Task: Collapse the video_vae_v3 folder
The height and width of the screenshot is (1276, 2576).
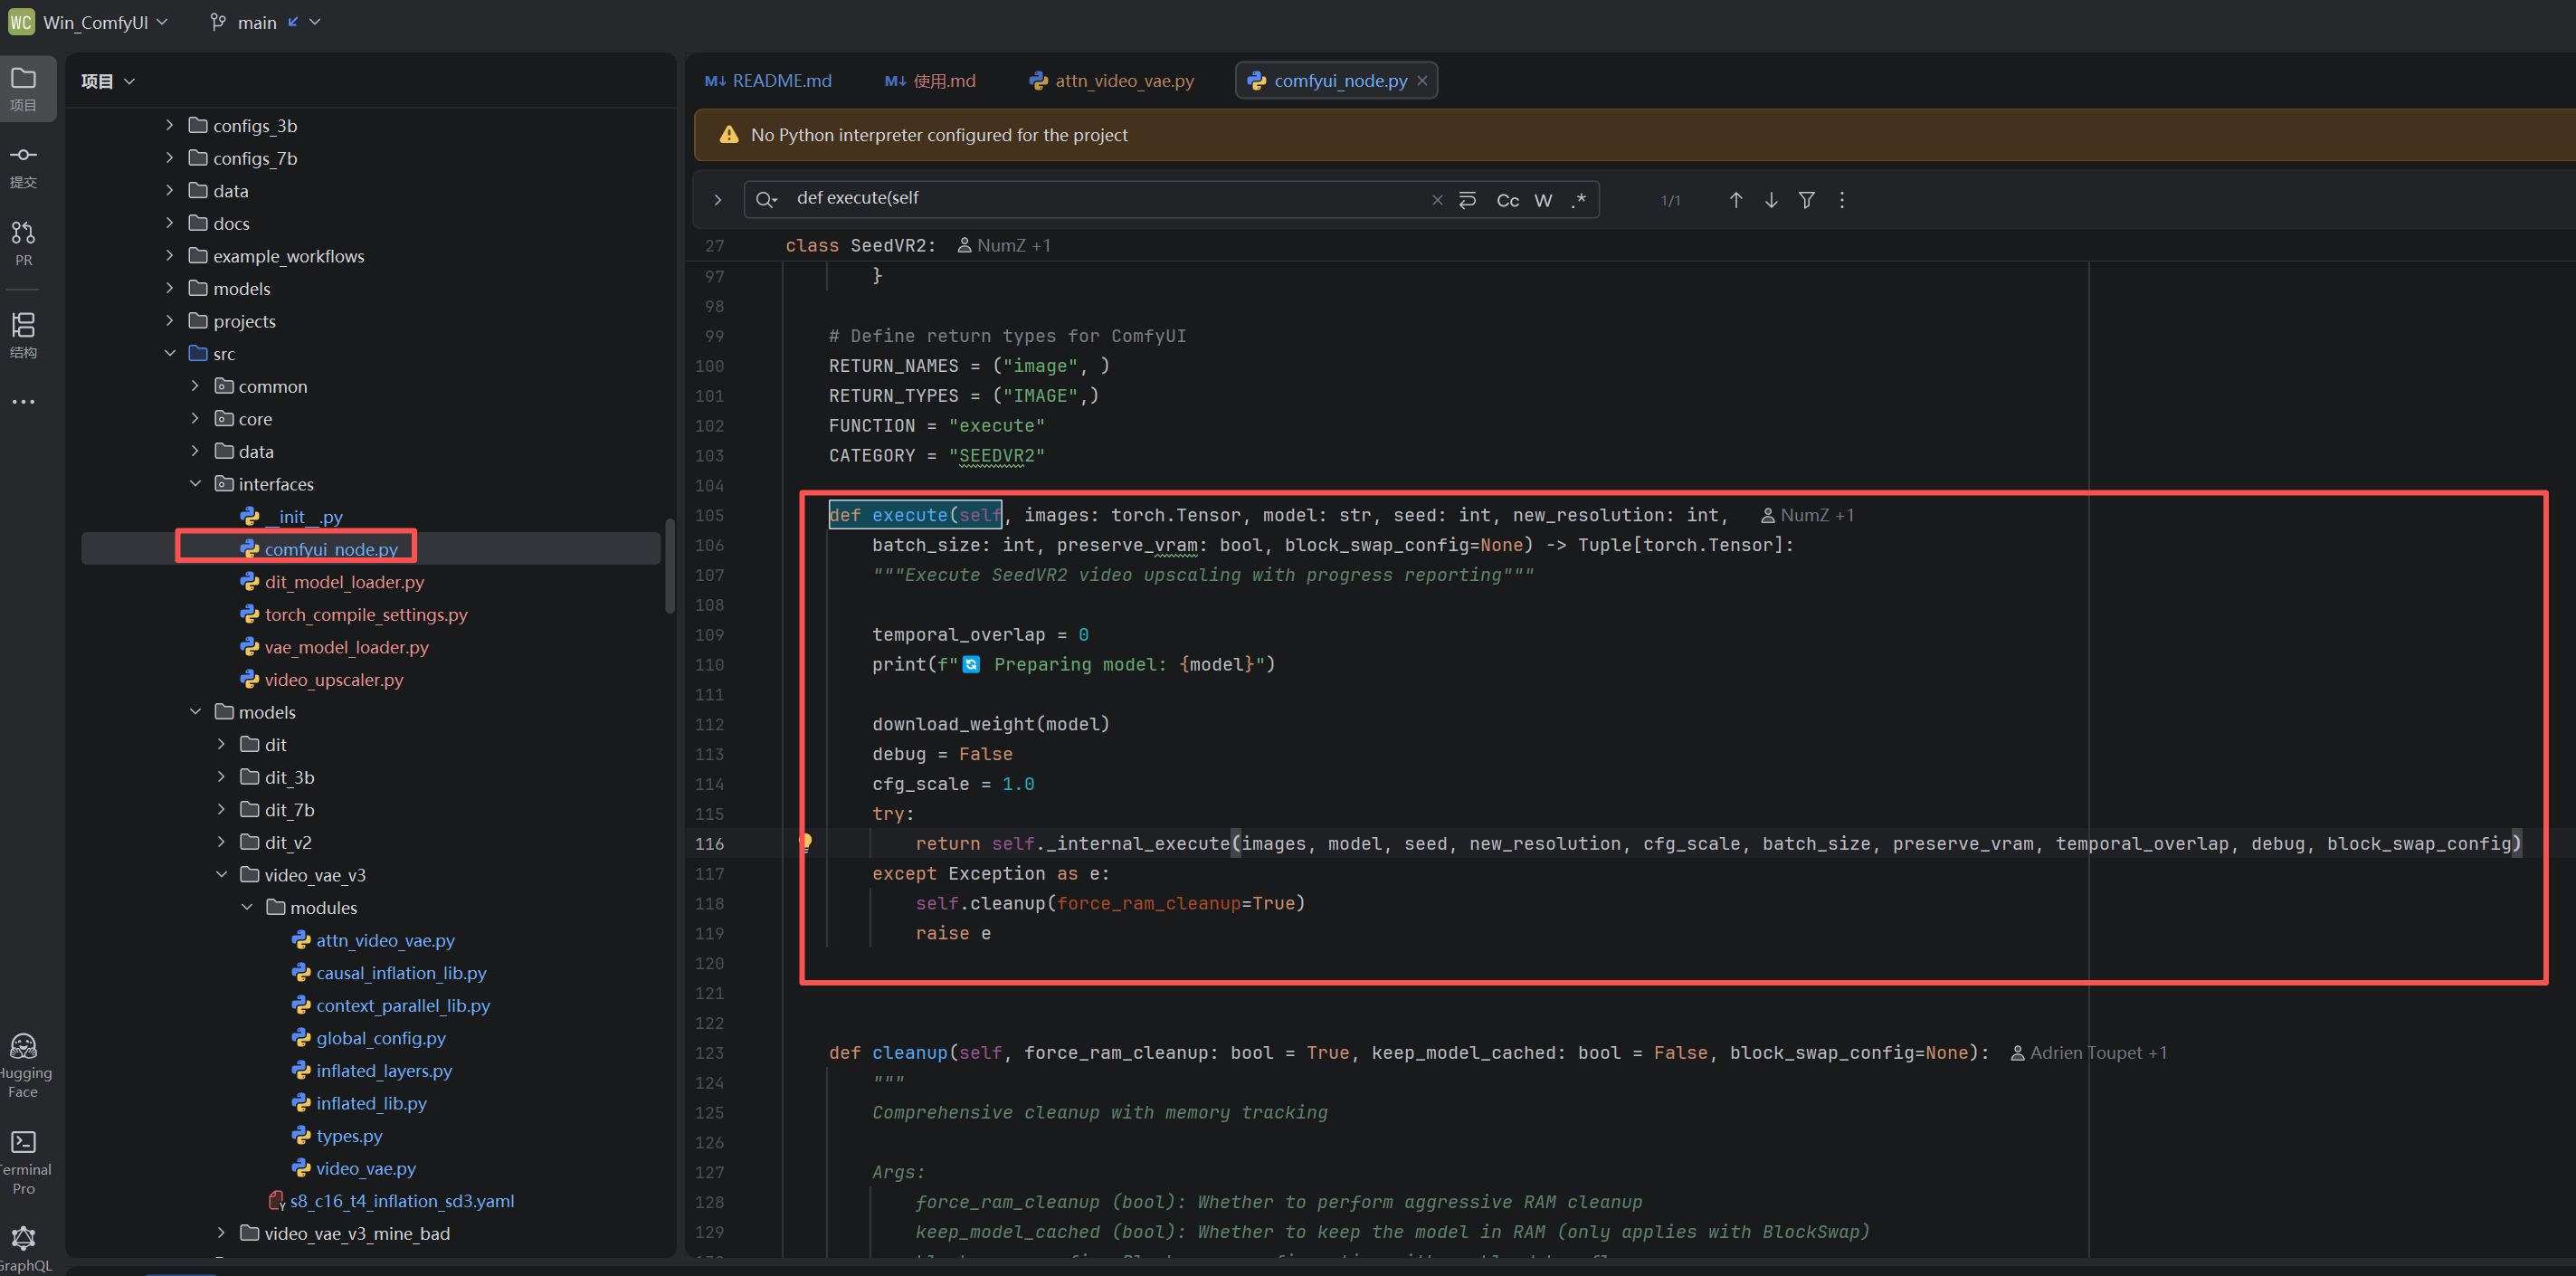Action: [221, 874]
